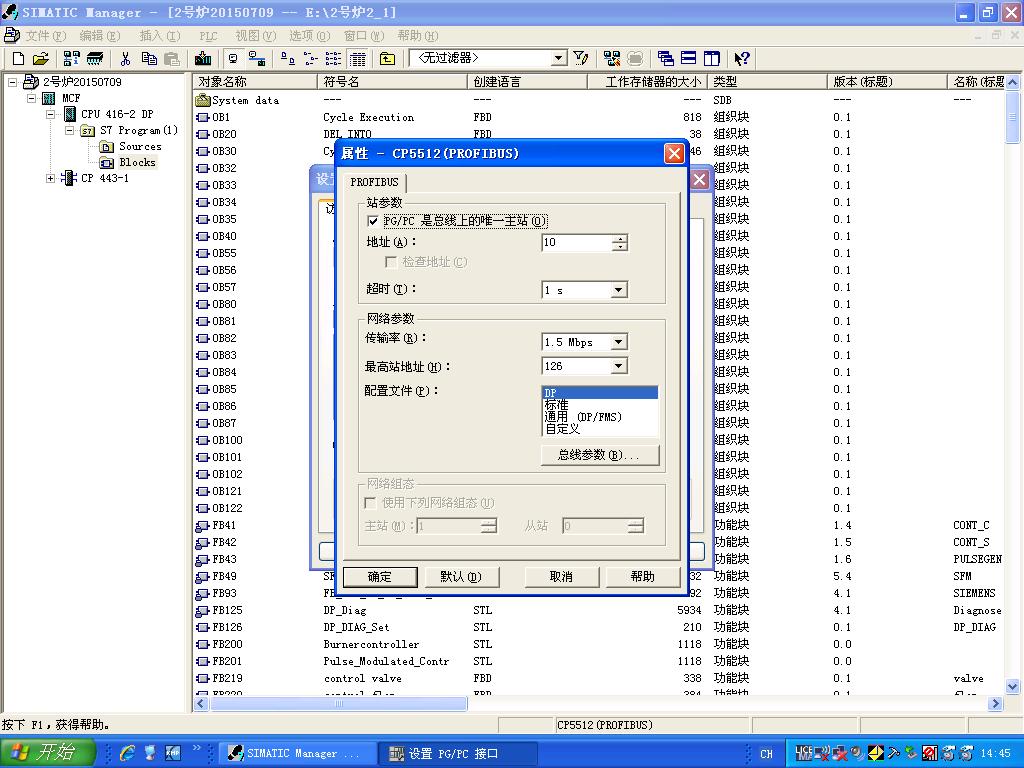Open the 文件(F) menu
The height and width of the screenshot is (768, 1024).
(x=46, y=36)
